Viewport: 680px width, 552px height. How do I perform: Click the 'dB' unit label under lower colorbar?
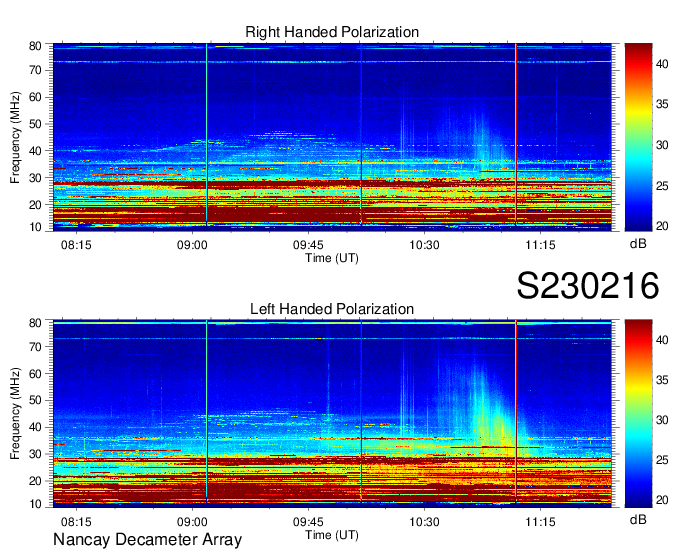638,519
